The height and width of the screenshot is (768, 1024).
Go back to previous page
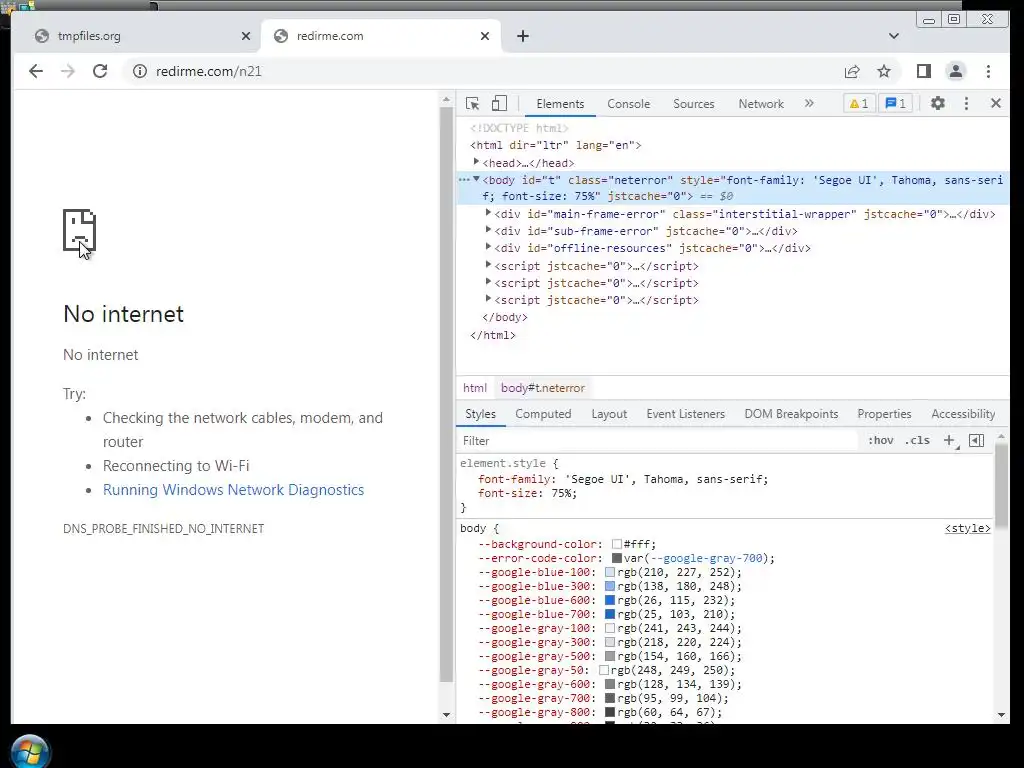pos(36,71)
